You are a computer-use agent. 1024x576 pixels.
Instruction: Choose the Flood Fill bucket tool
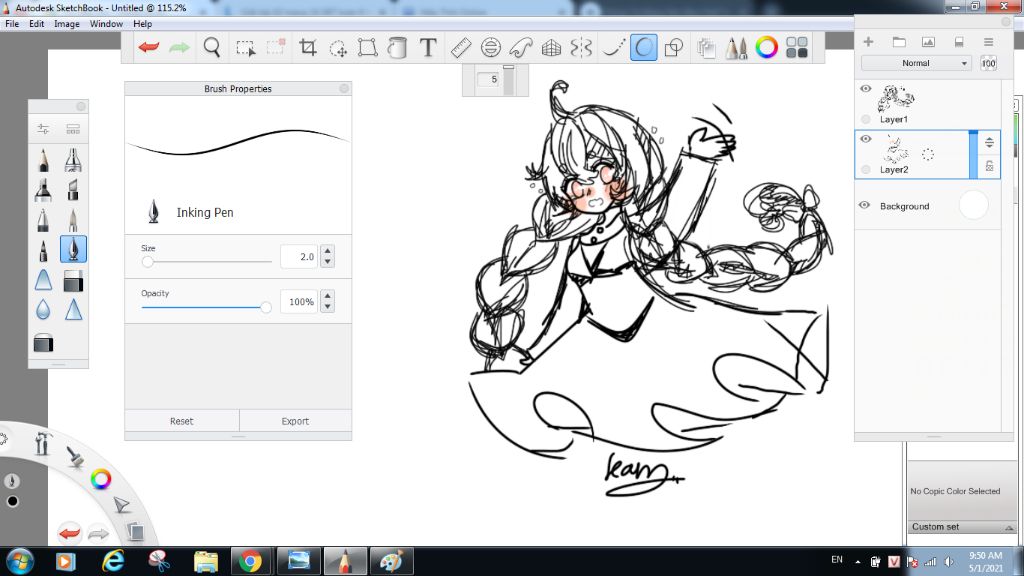tap(397, 48)
